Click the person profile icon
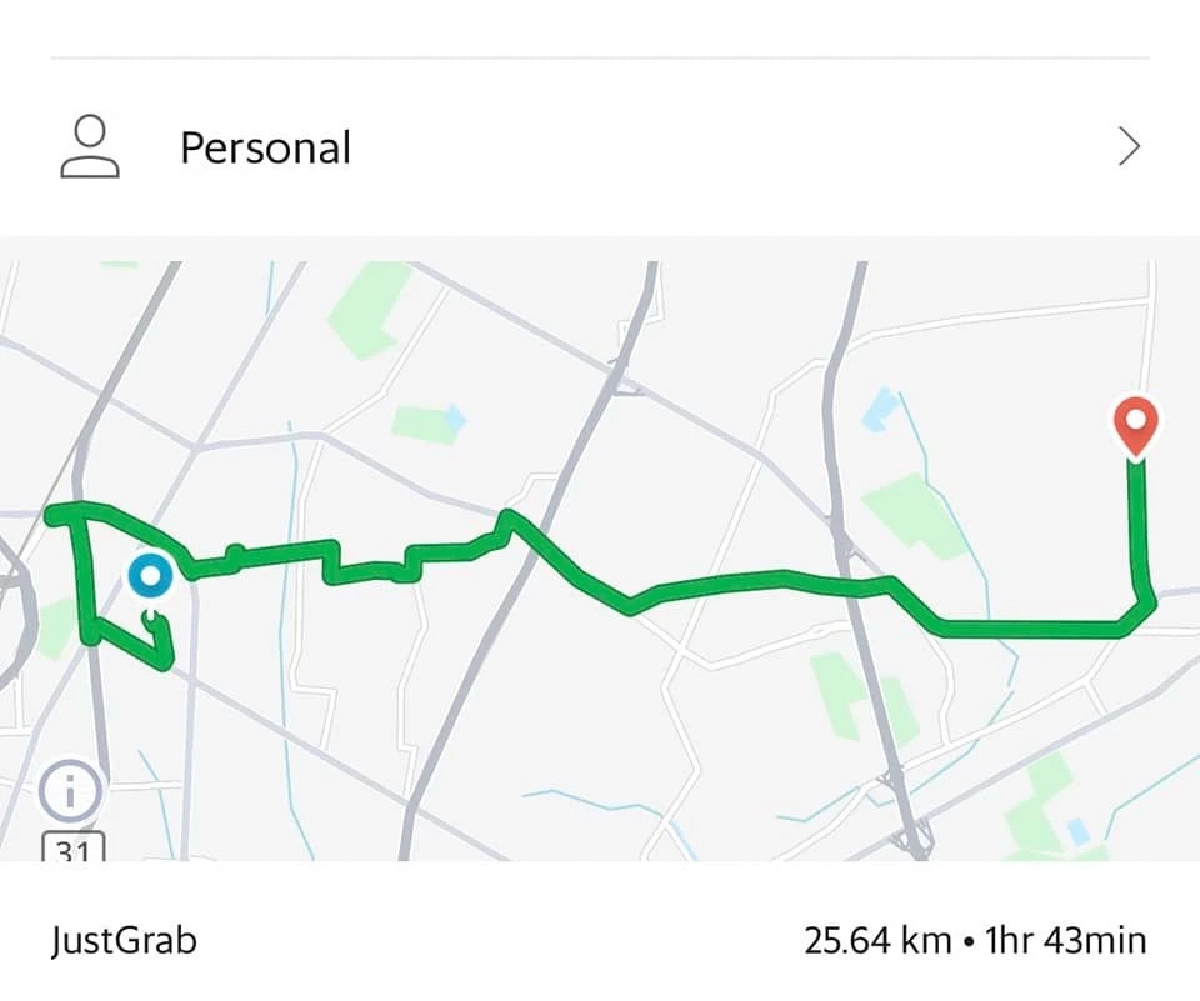This screenshot has height=1001, width=1200. coord(90,148)
